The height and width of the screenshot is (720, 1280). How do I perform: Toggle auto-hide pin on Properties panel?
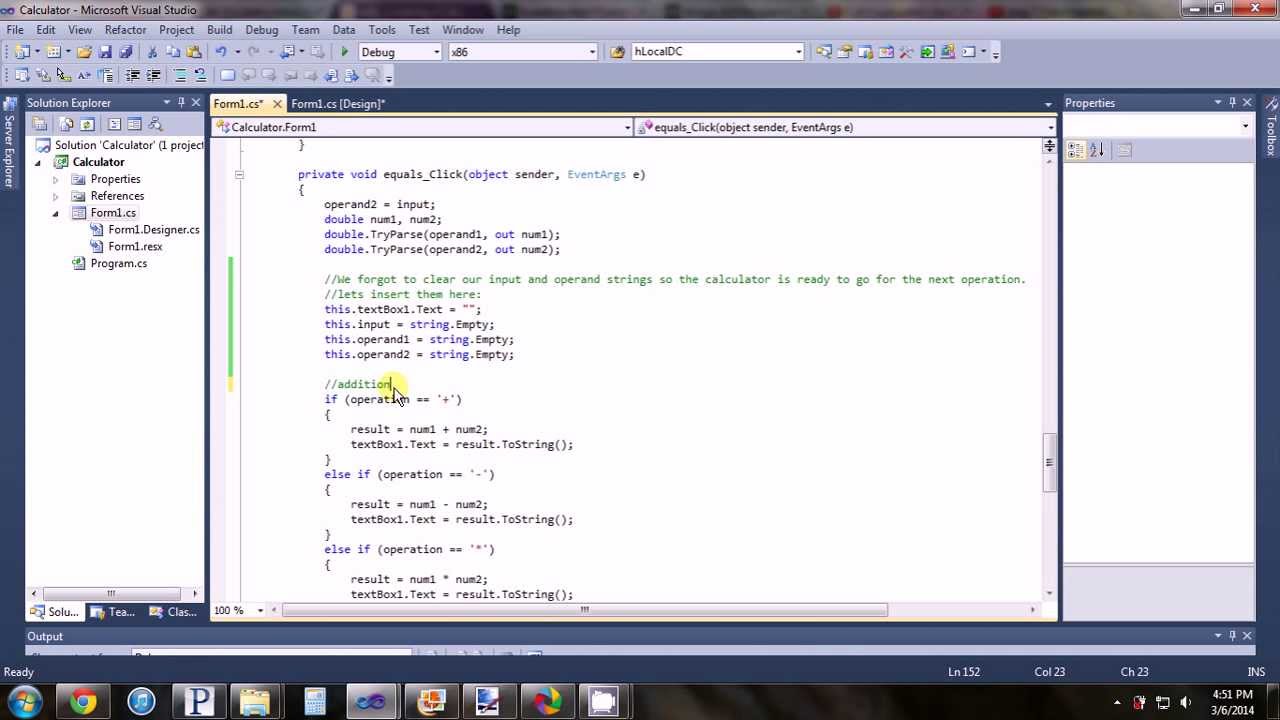1232,103
